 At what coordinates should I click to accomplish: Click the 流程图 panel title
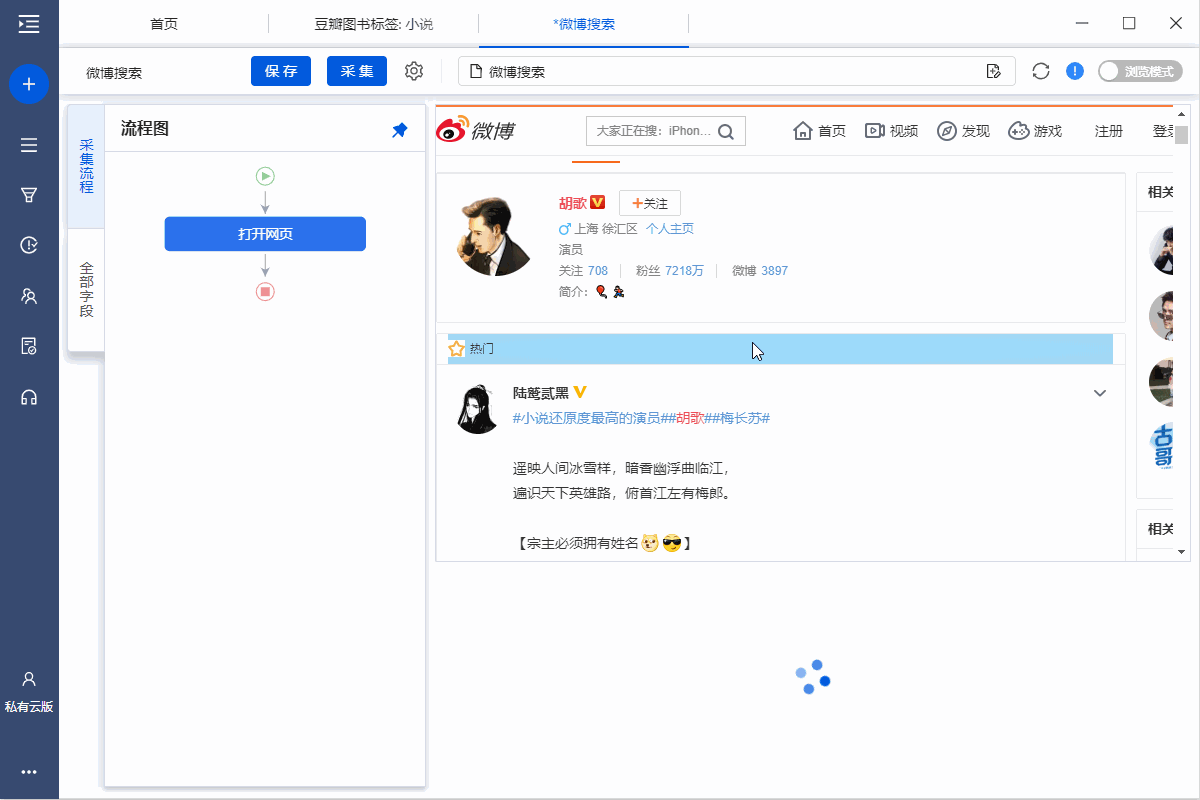click(145, 129)
